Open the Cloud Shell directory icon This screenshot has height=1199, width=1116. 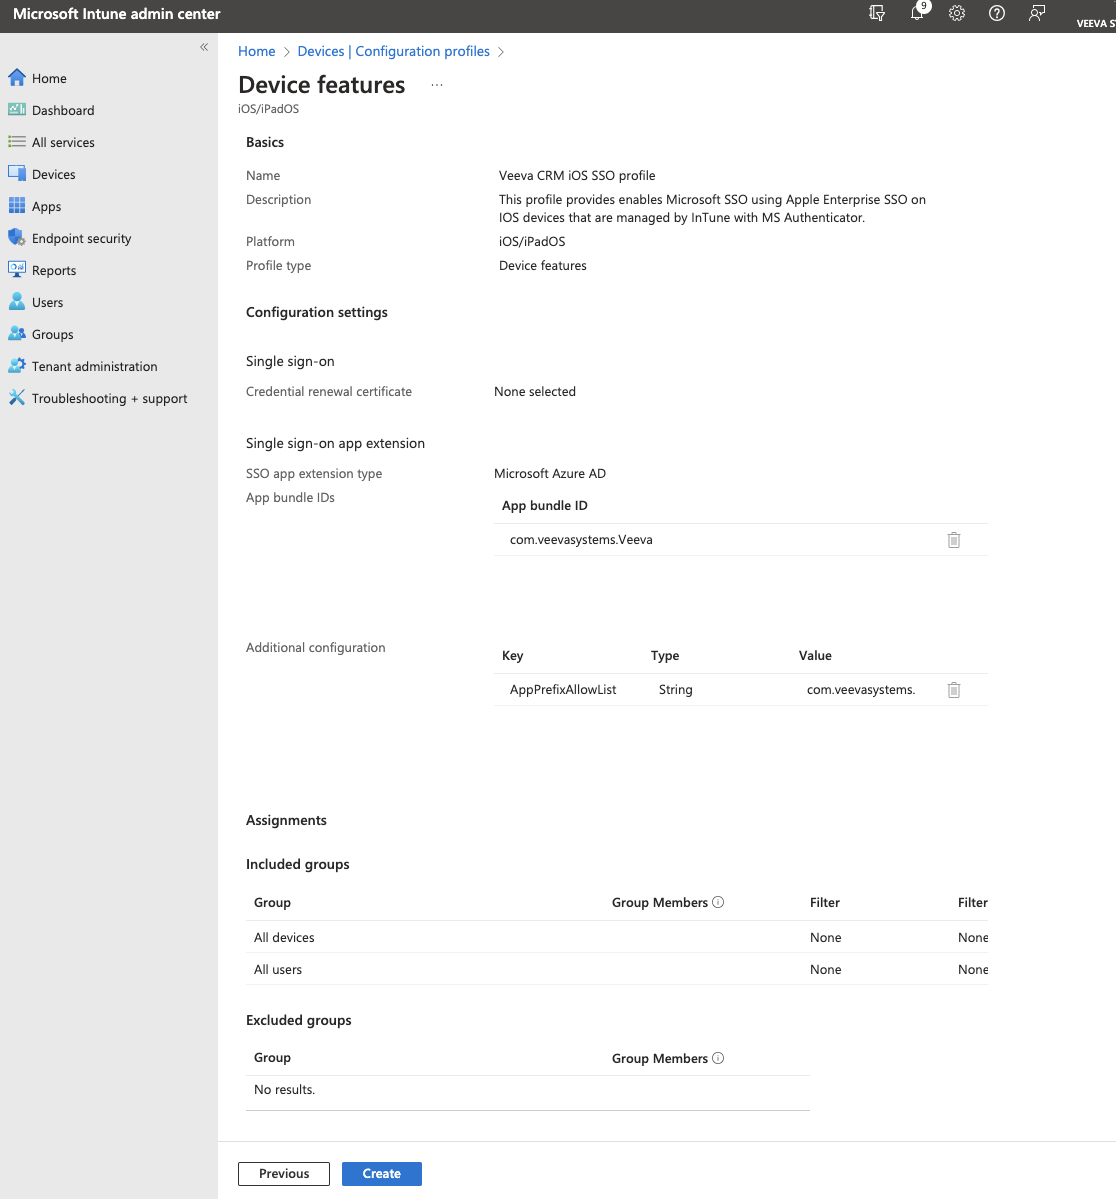(877, 14)
